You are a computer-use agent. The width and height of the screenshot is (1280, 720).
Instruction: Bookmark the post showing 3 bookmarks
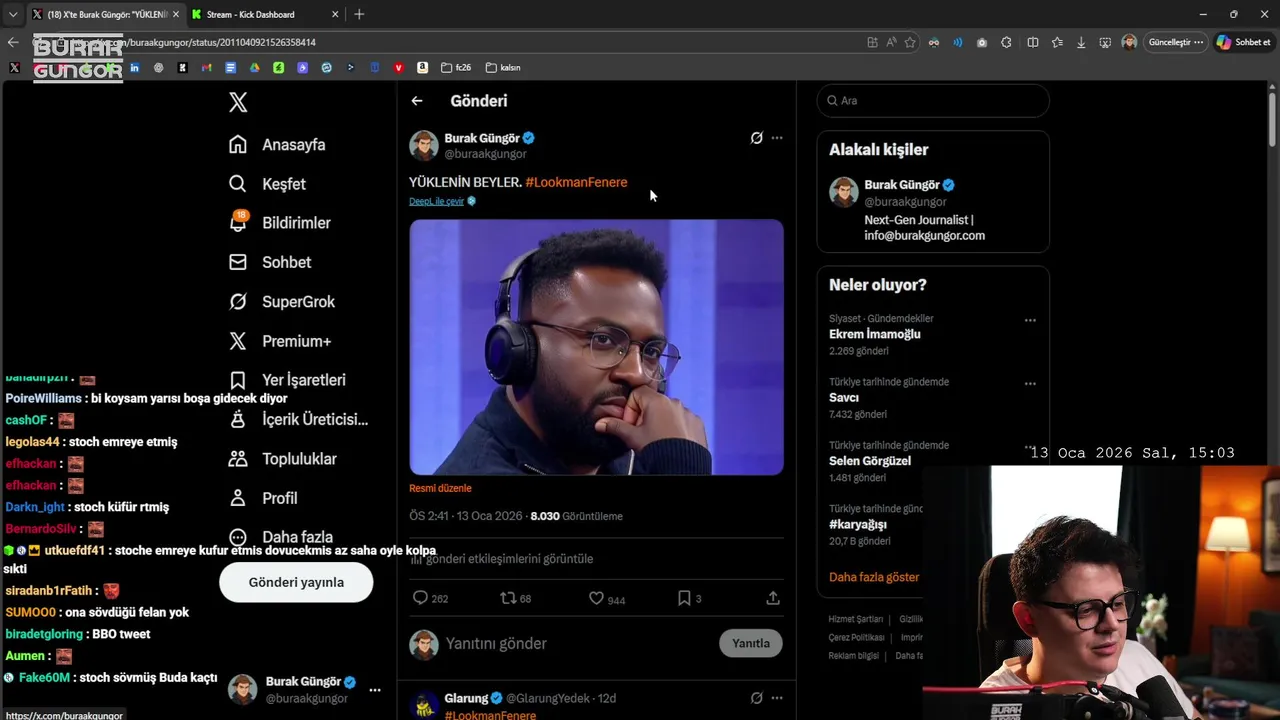coord(684,598)
